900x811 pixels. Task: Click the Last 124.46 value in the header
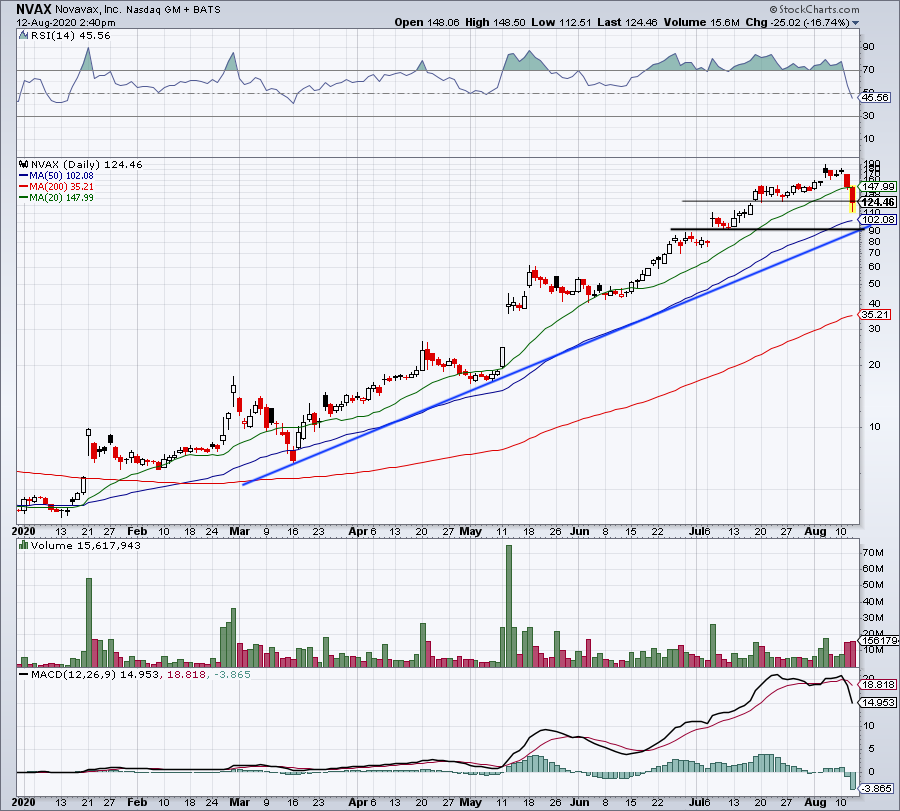627,22
